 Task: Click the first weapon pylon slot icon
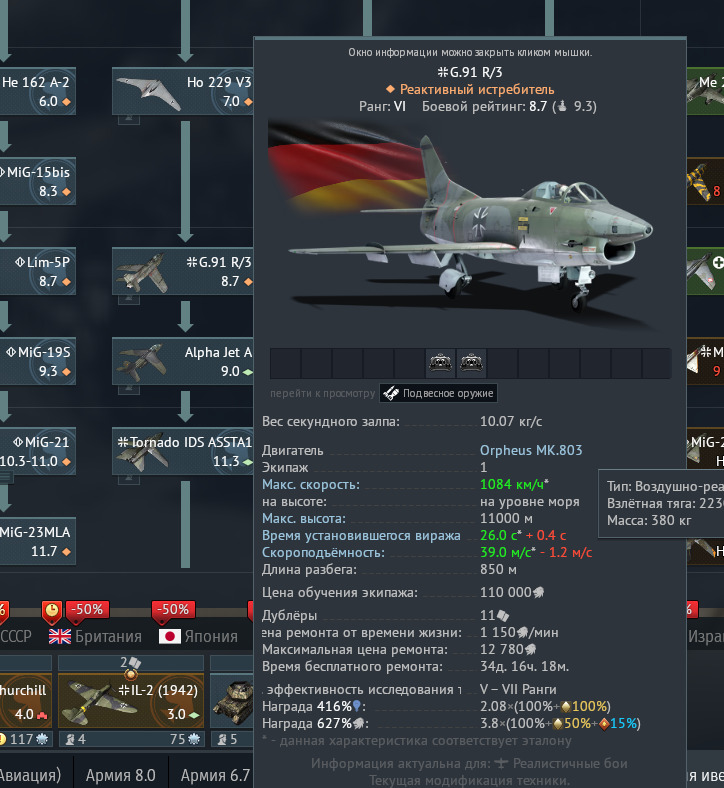(440, 362)
